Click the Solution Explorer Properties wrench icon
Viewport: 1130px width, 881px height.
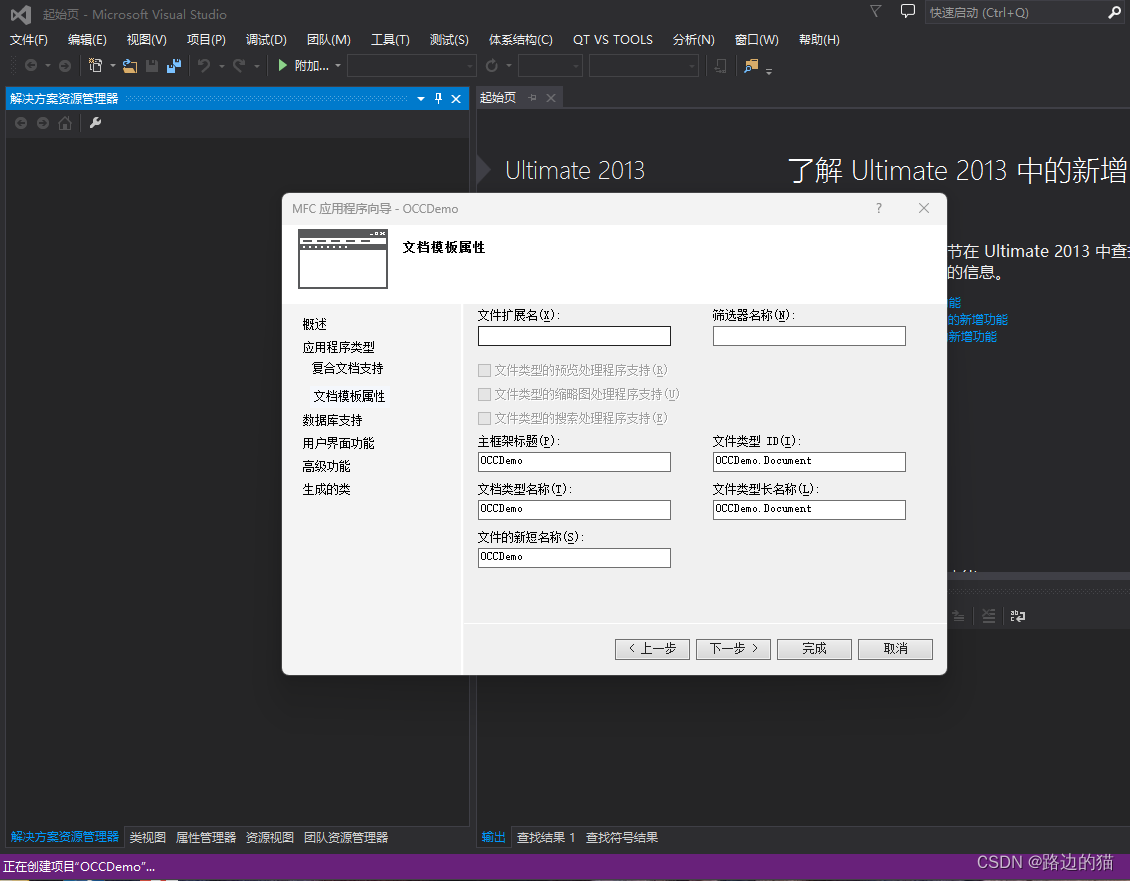click(95, 123)
